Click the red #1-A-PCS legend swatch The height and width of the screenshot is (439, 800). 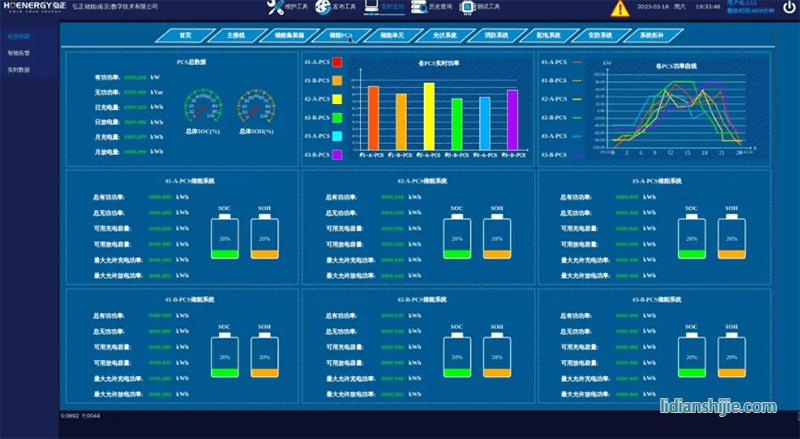click(x=338, y=62)
